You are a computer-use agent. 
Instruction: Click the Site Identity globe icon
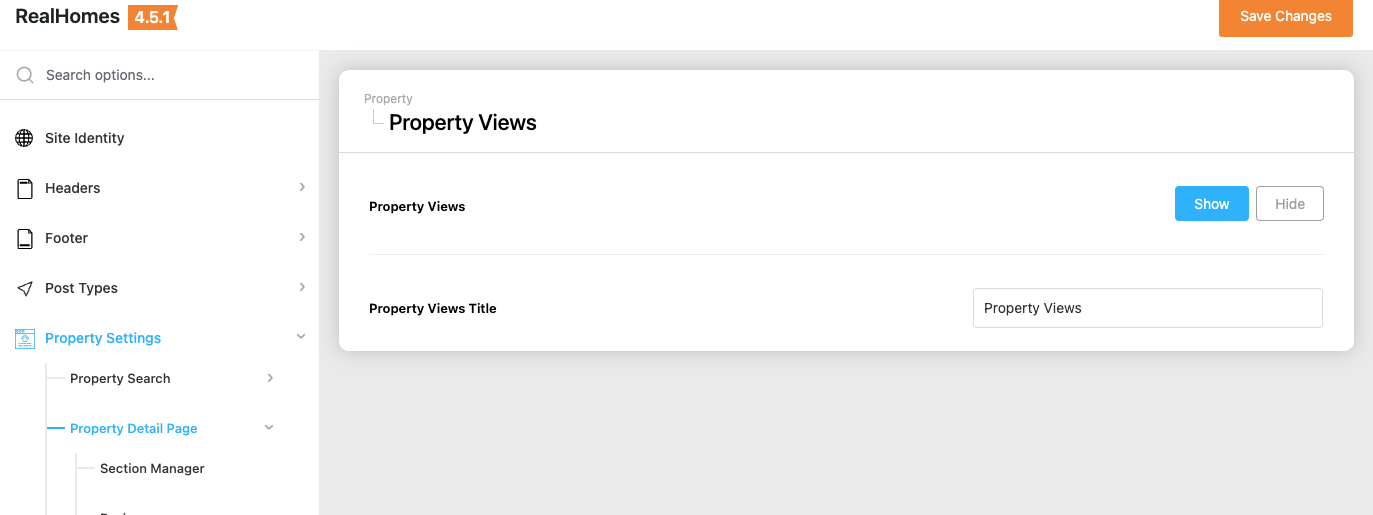point(25,138)
